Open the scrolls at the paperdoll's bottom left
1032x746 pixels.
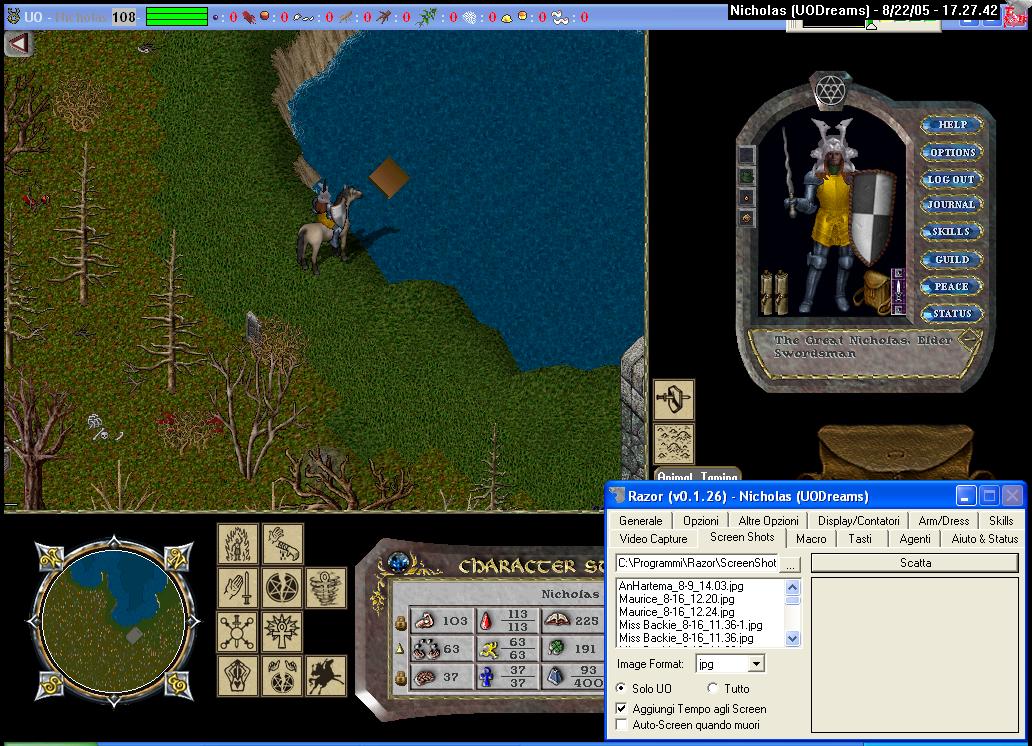click(x=775, y=292)
